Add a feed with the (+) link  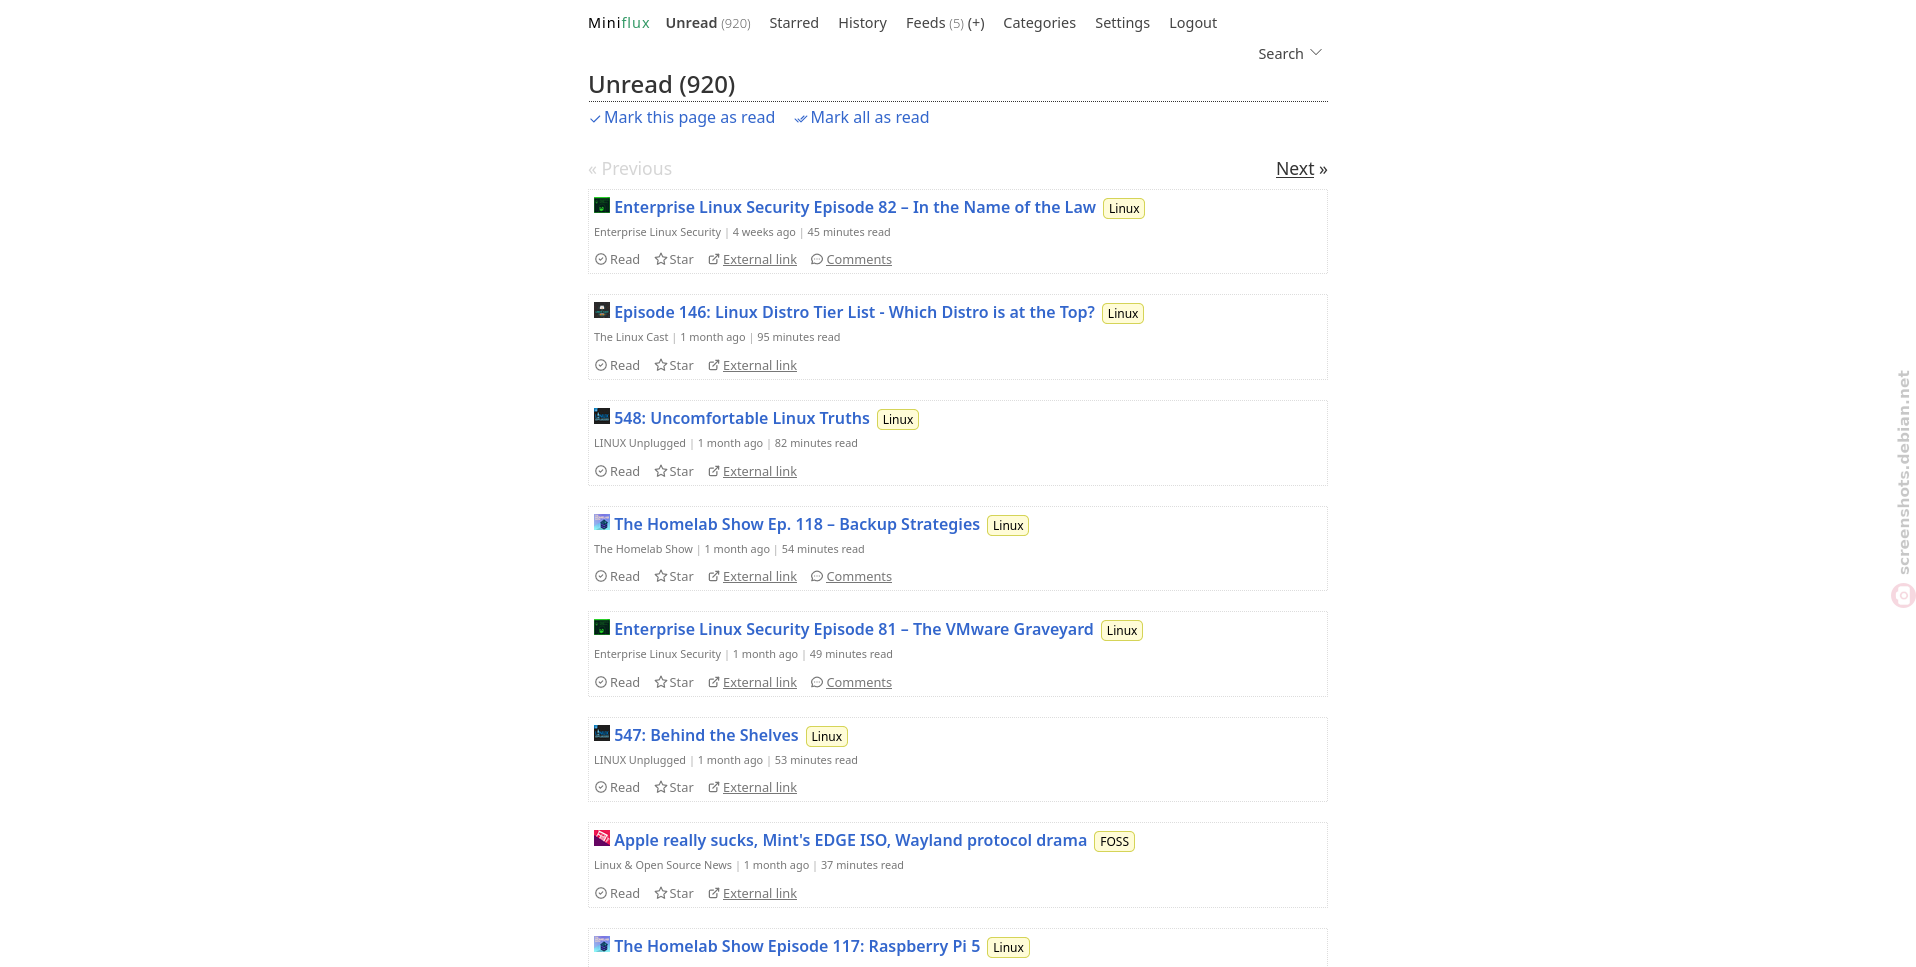976,23
